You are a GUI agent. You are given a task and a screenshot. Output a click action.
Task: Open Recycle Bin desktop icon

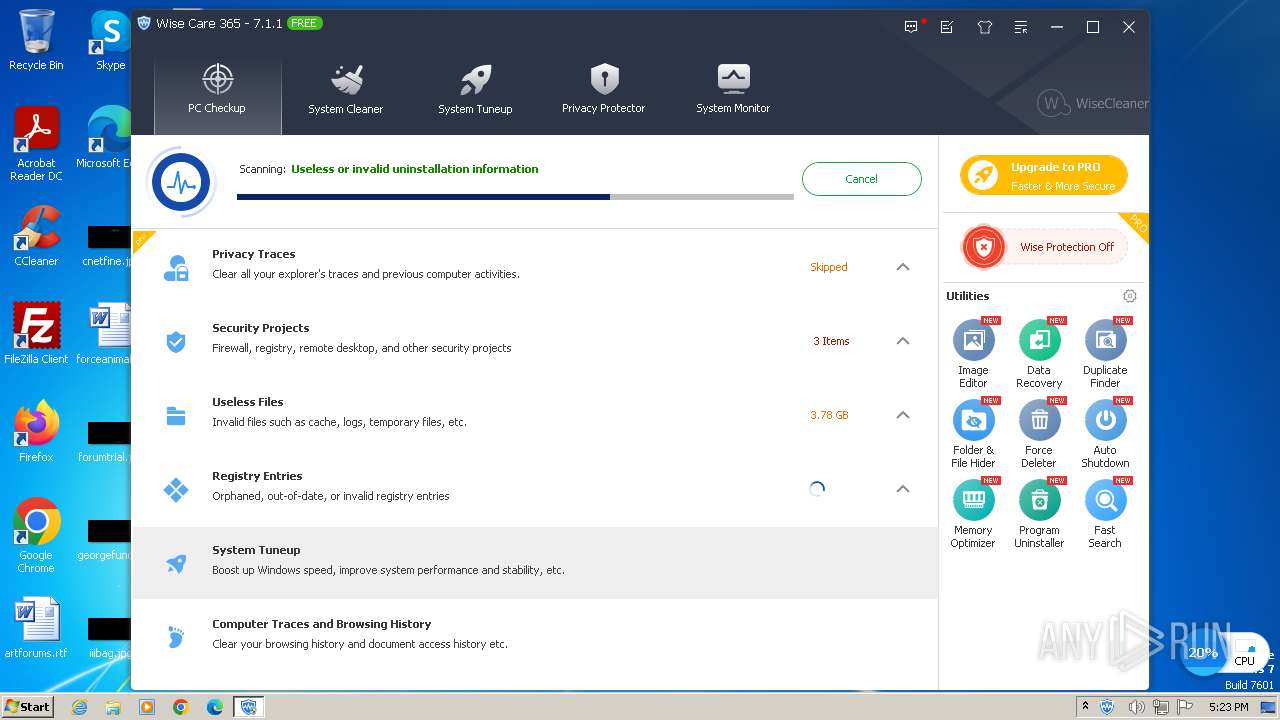click(36, 40)
